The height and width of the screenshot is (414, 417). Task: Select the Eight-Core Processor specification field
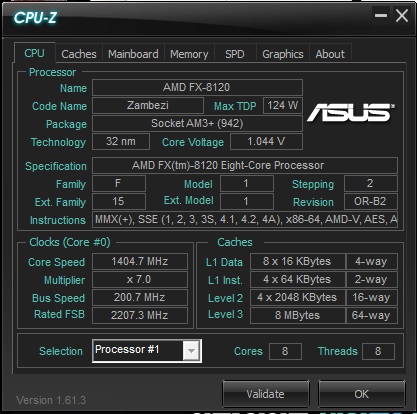pyautogui.click(x=245, y=165)
